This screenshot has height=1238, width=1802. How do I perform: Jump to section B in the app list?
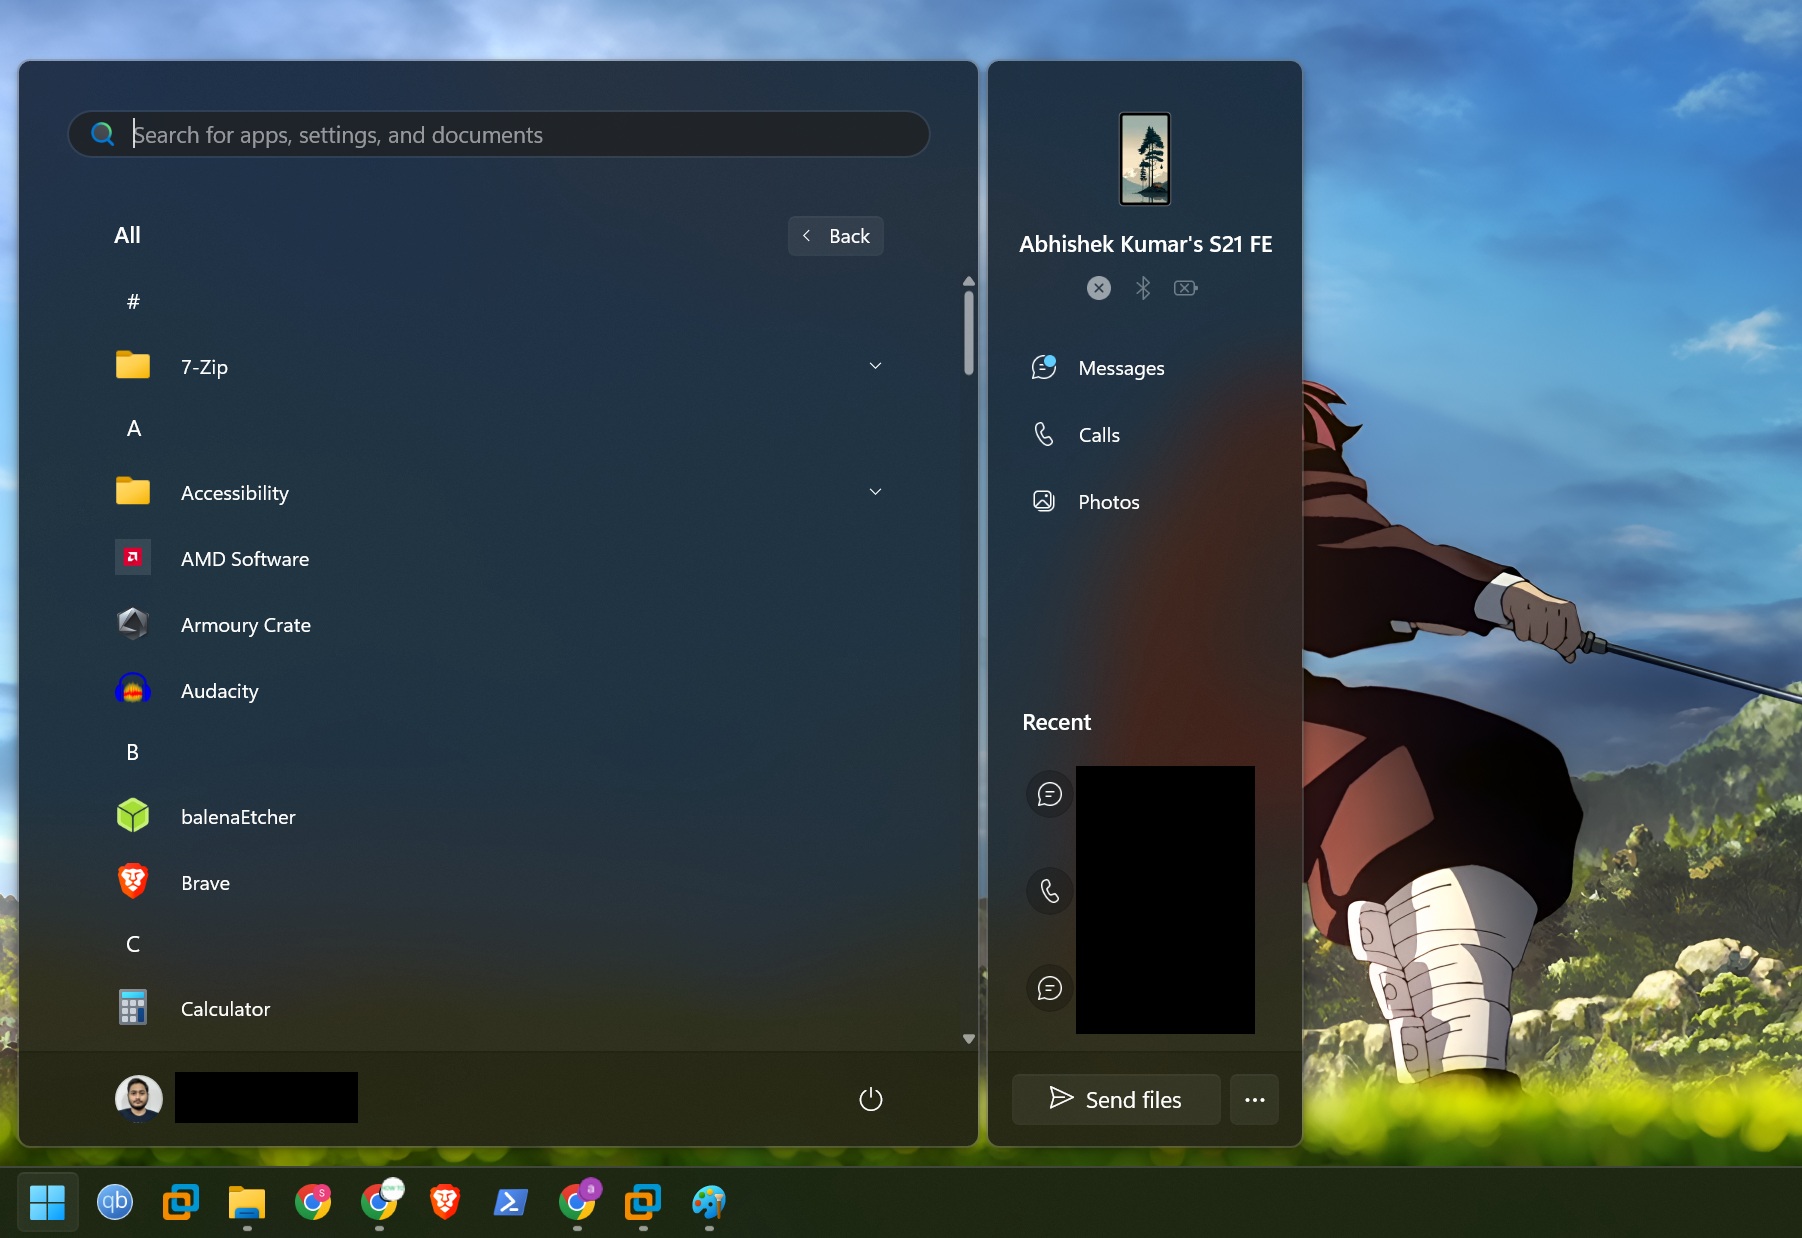coord(132,752)
